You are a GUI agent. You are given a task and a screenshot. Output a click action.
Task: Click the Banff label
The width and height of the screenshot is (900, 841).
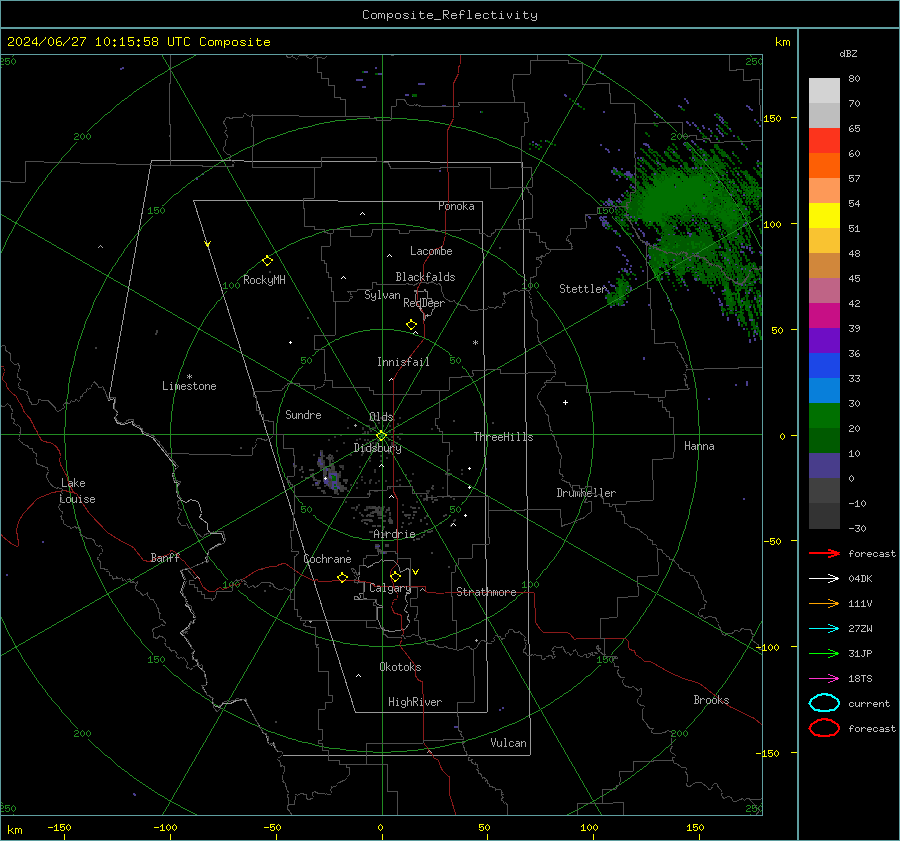(165, 557)
